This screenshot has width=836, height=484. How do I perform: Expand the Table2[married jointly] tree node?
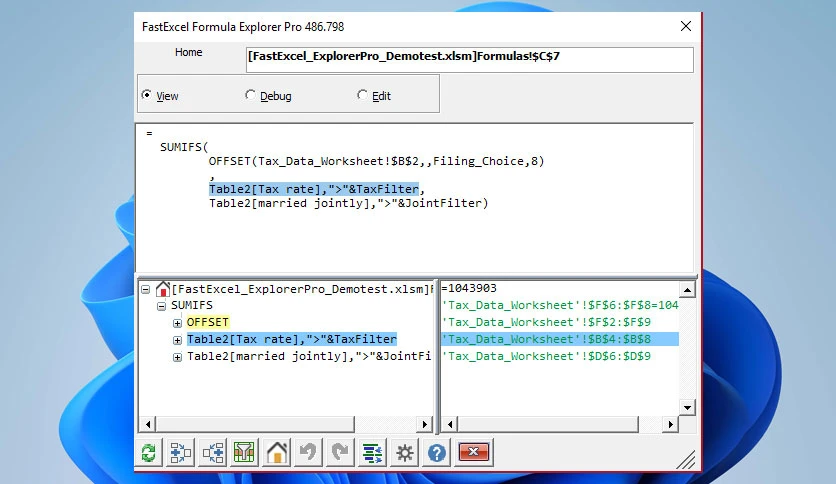click(x=178, y=357)
